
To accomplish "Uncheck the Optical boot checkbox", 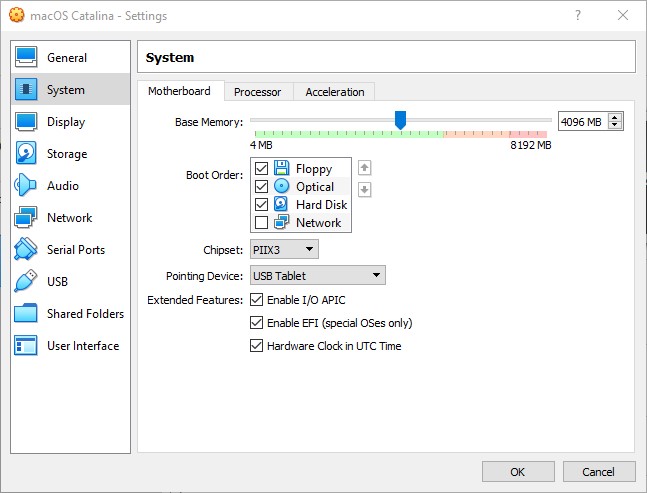I will pos(261,186).
